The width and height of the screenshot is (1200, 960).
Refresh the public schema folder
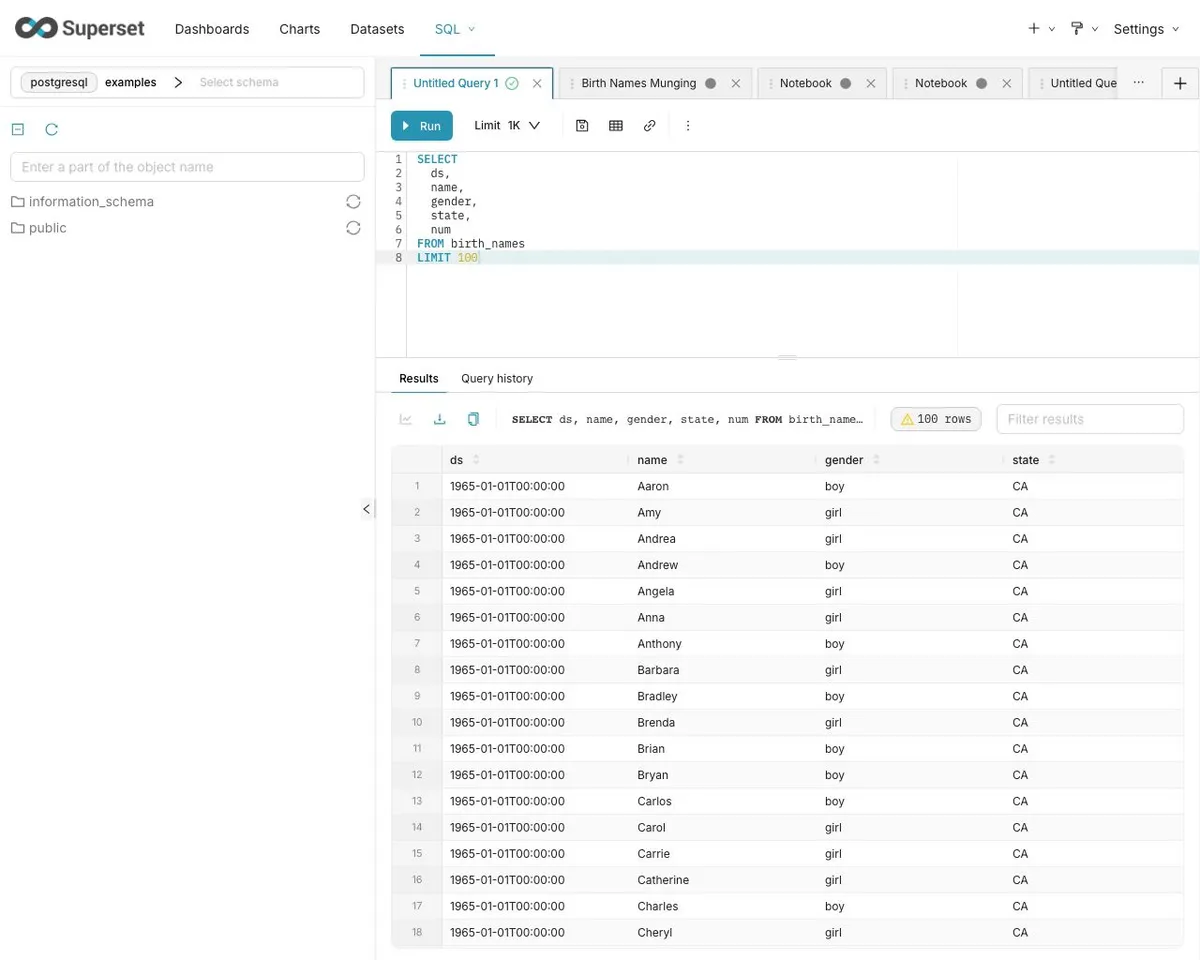(353, 228)
